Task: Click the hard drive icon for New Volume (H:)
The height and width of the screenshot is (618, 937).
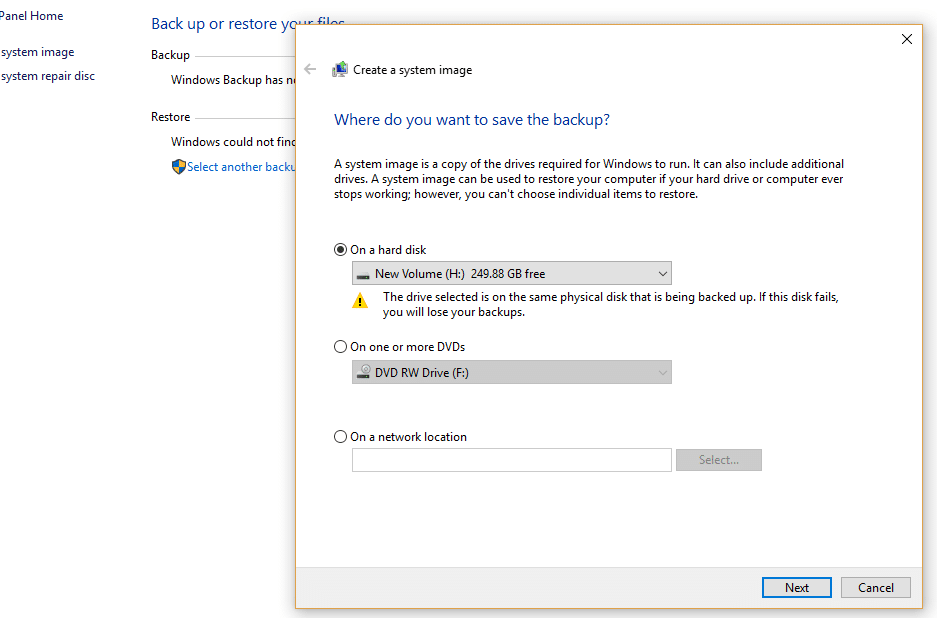Action: click(x=362, y=274)
